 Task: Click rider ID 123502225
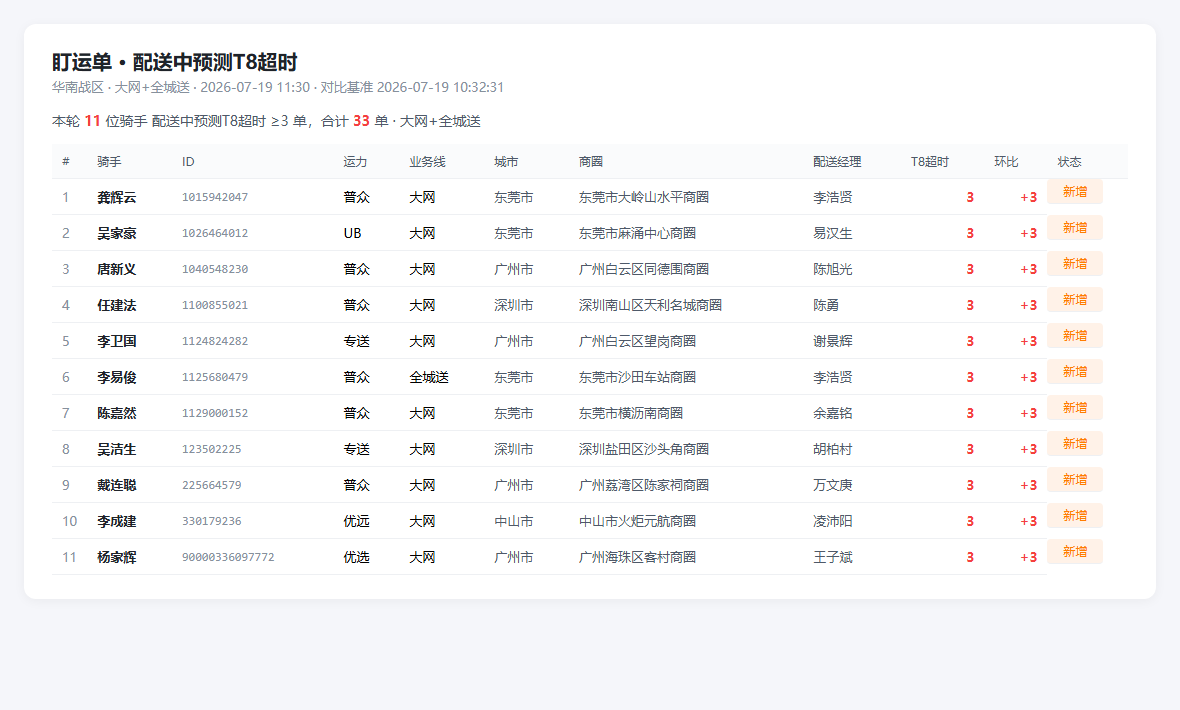tap(211, 449)
